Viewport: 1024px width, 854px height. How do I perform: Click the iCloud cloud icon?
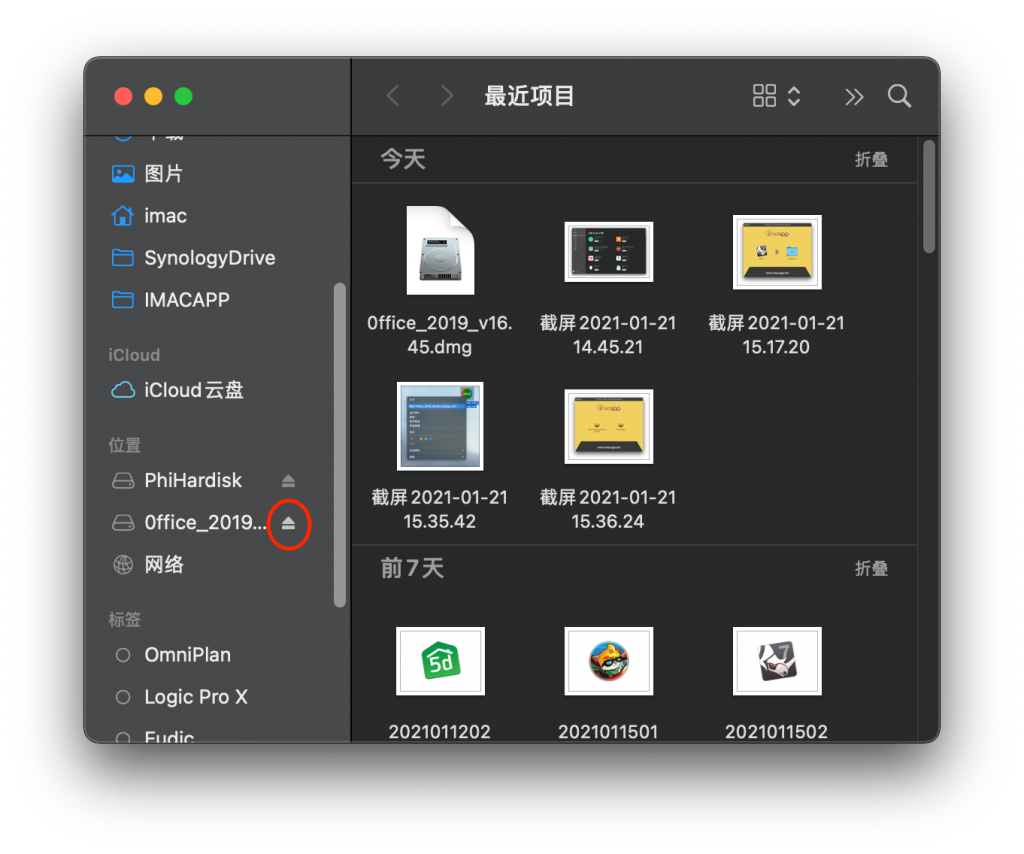point(123,390)
